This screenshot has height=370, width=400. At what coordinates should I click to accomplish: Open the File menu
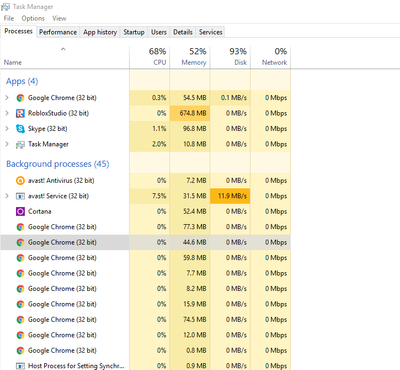(9, 18)
